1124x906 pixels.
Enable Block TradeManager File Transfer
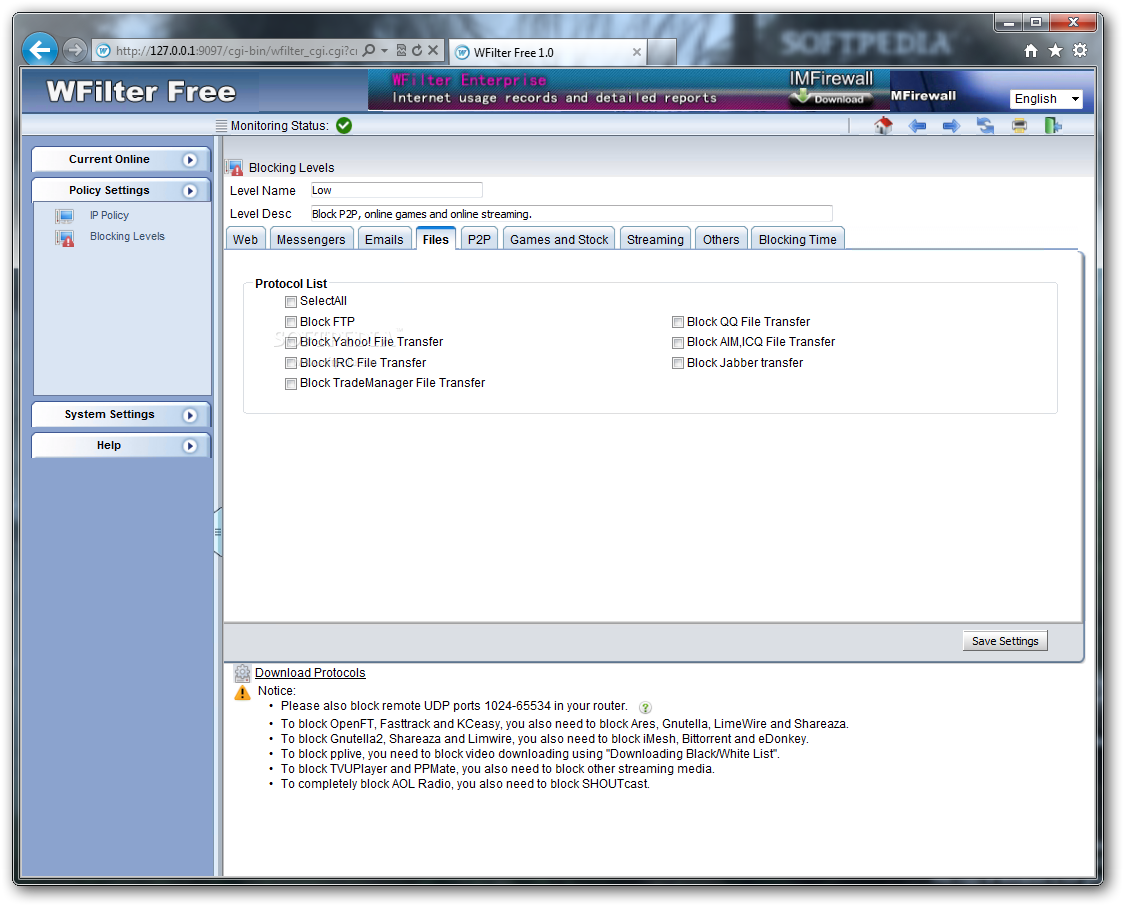point(291,383)
